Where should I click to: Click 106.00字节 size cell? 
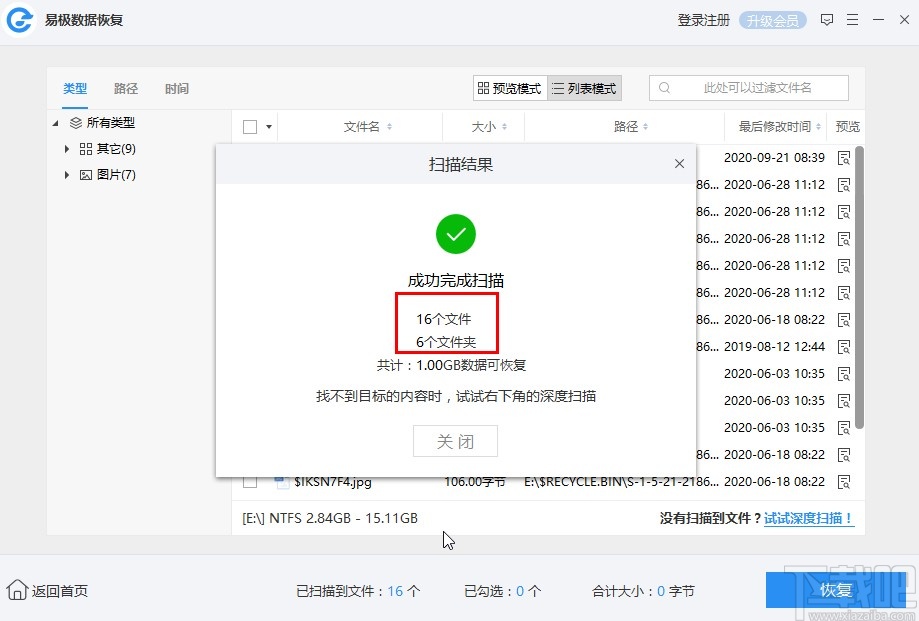(475, 482)
